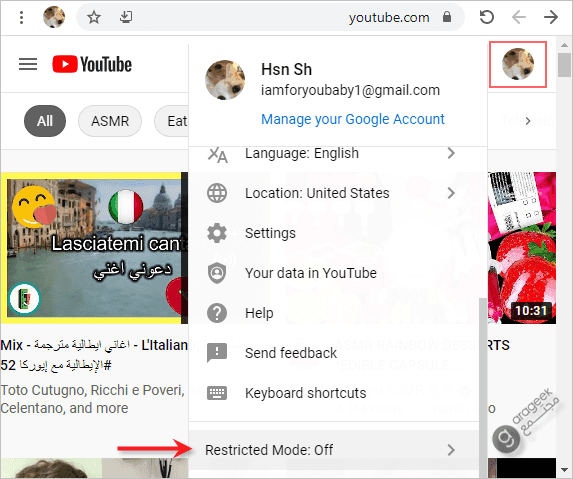Open Settings from account menu
Screen dimensions: 573x479
click(x=334, y=233)
